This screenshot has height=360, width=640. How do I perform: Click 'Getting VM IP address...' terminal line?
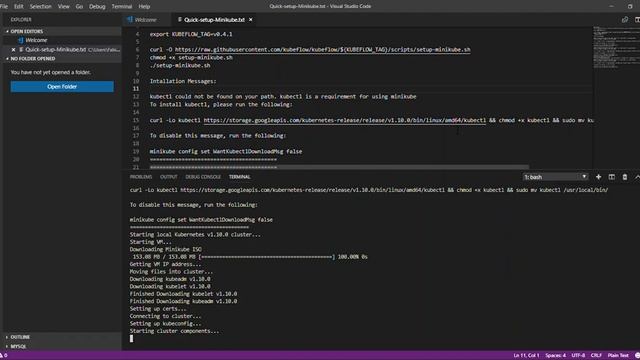coord(165,264)
